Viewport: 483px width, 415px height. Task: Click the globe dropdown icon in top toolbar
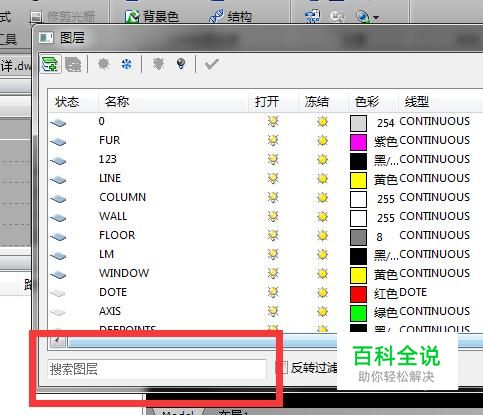pos(367,16)
